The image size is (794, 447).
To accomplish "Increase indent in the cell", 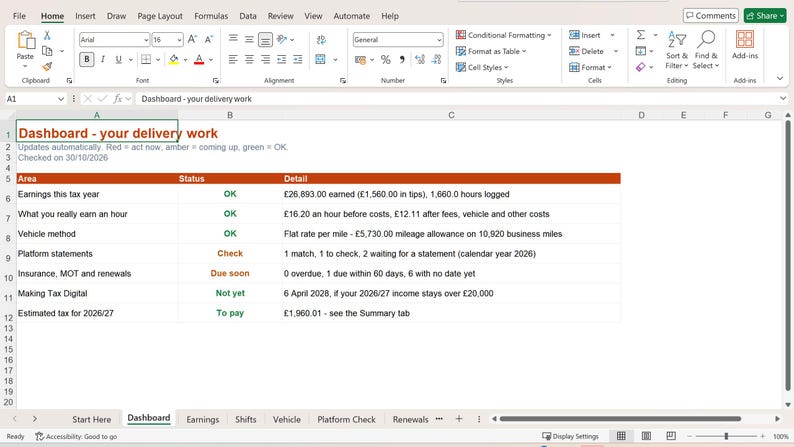I will [298, 60].
